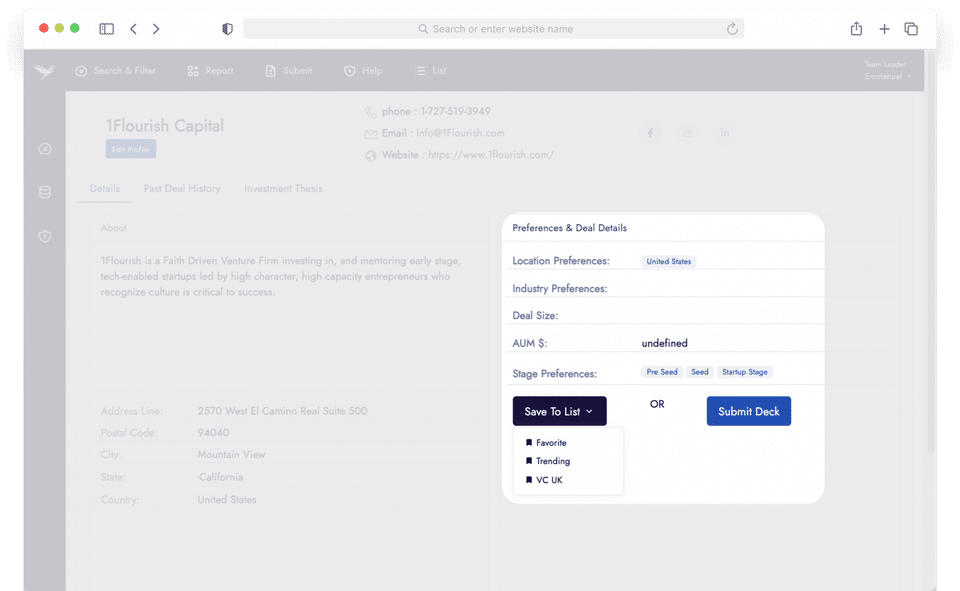Image resolution: width=960 pixels, height=591 pixels.
Task: Toggle the Safari sidebar icon
Action: pos(107,29)
